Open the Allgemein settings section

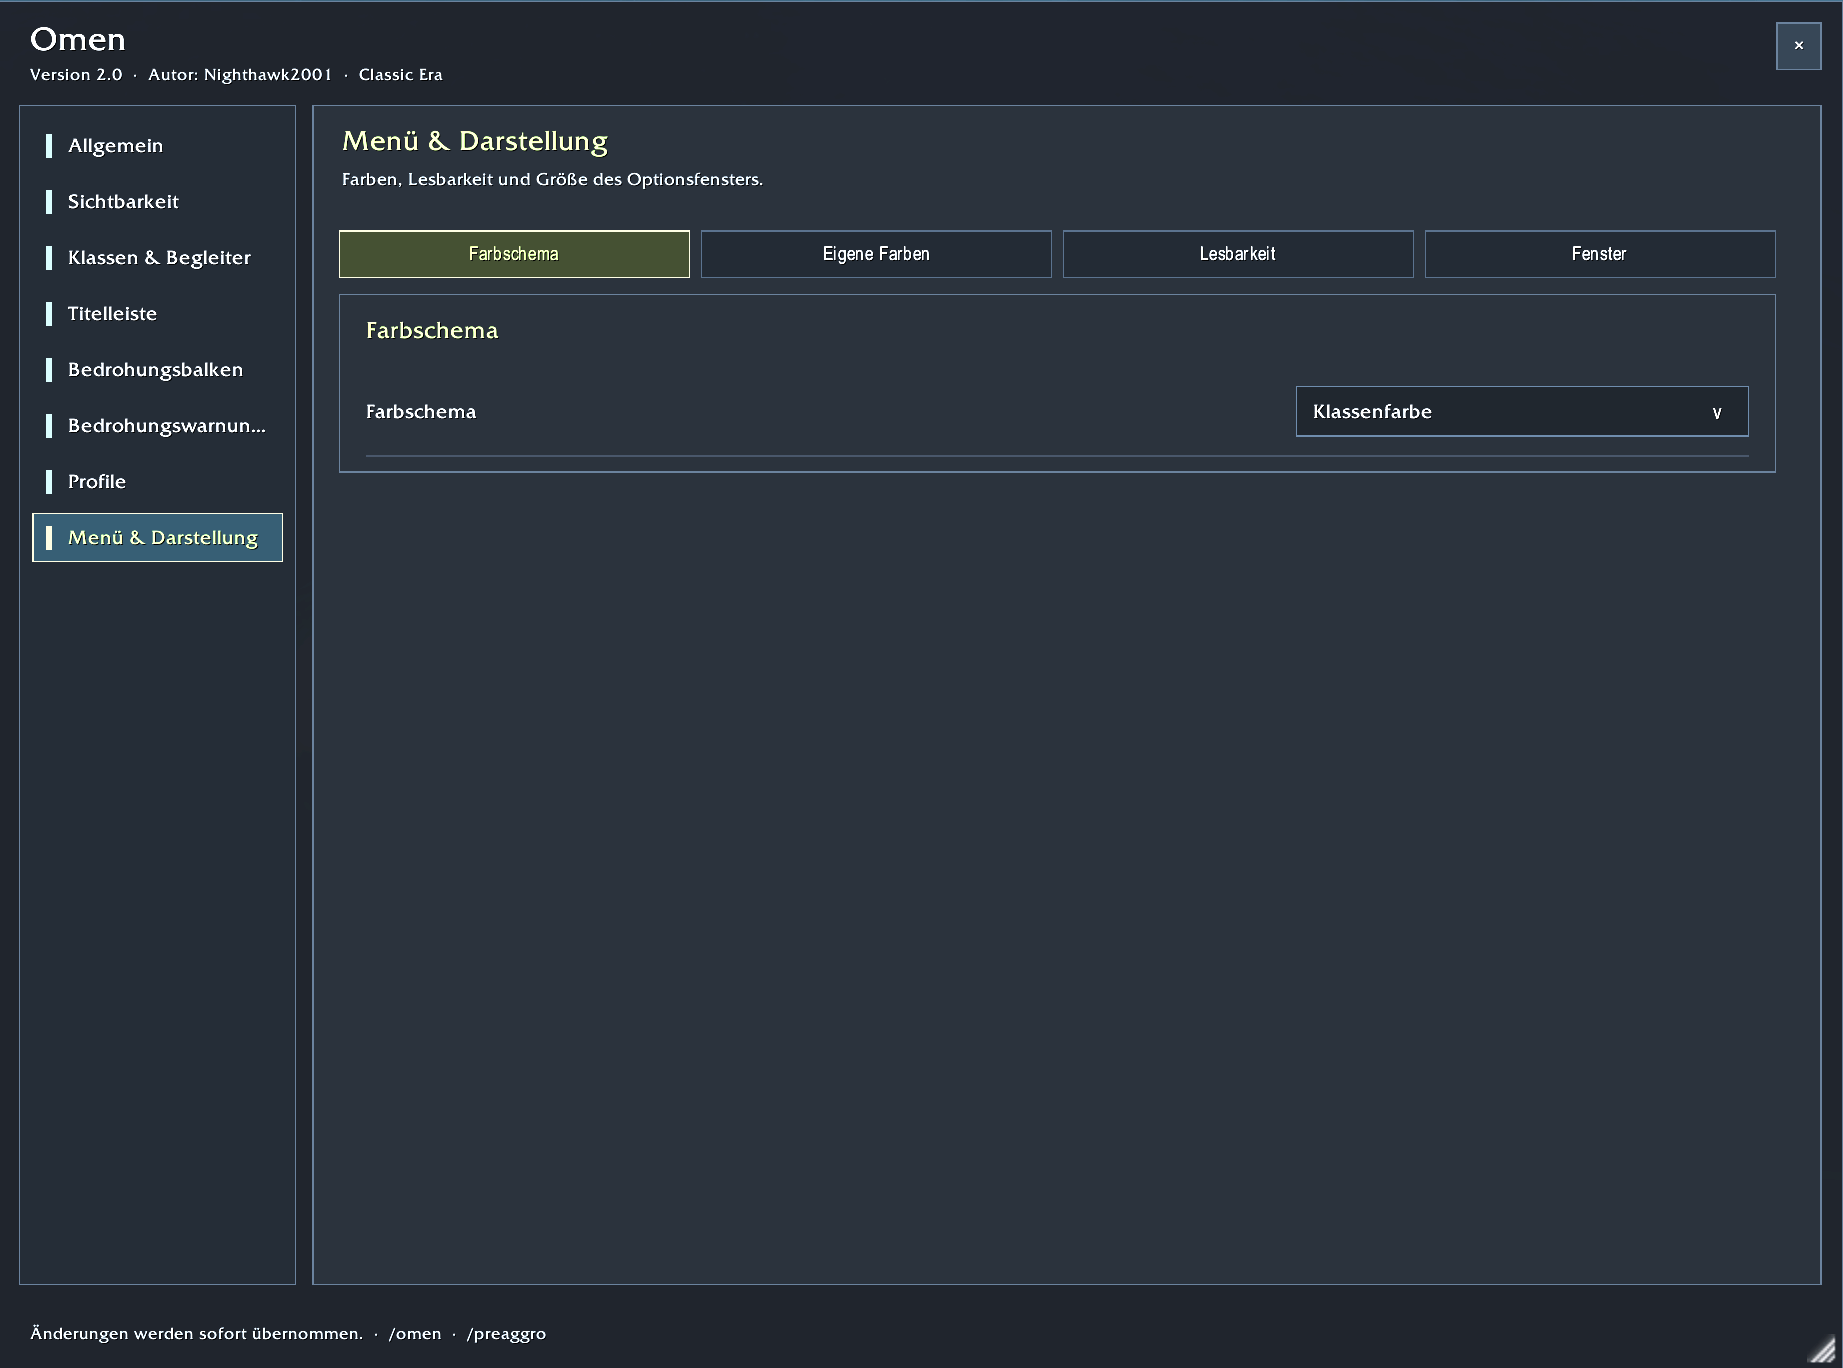[x=157, y=146]
